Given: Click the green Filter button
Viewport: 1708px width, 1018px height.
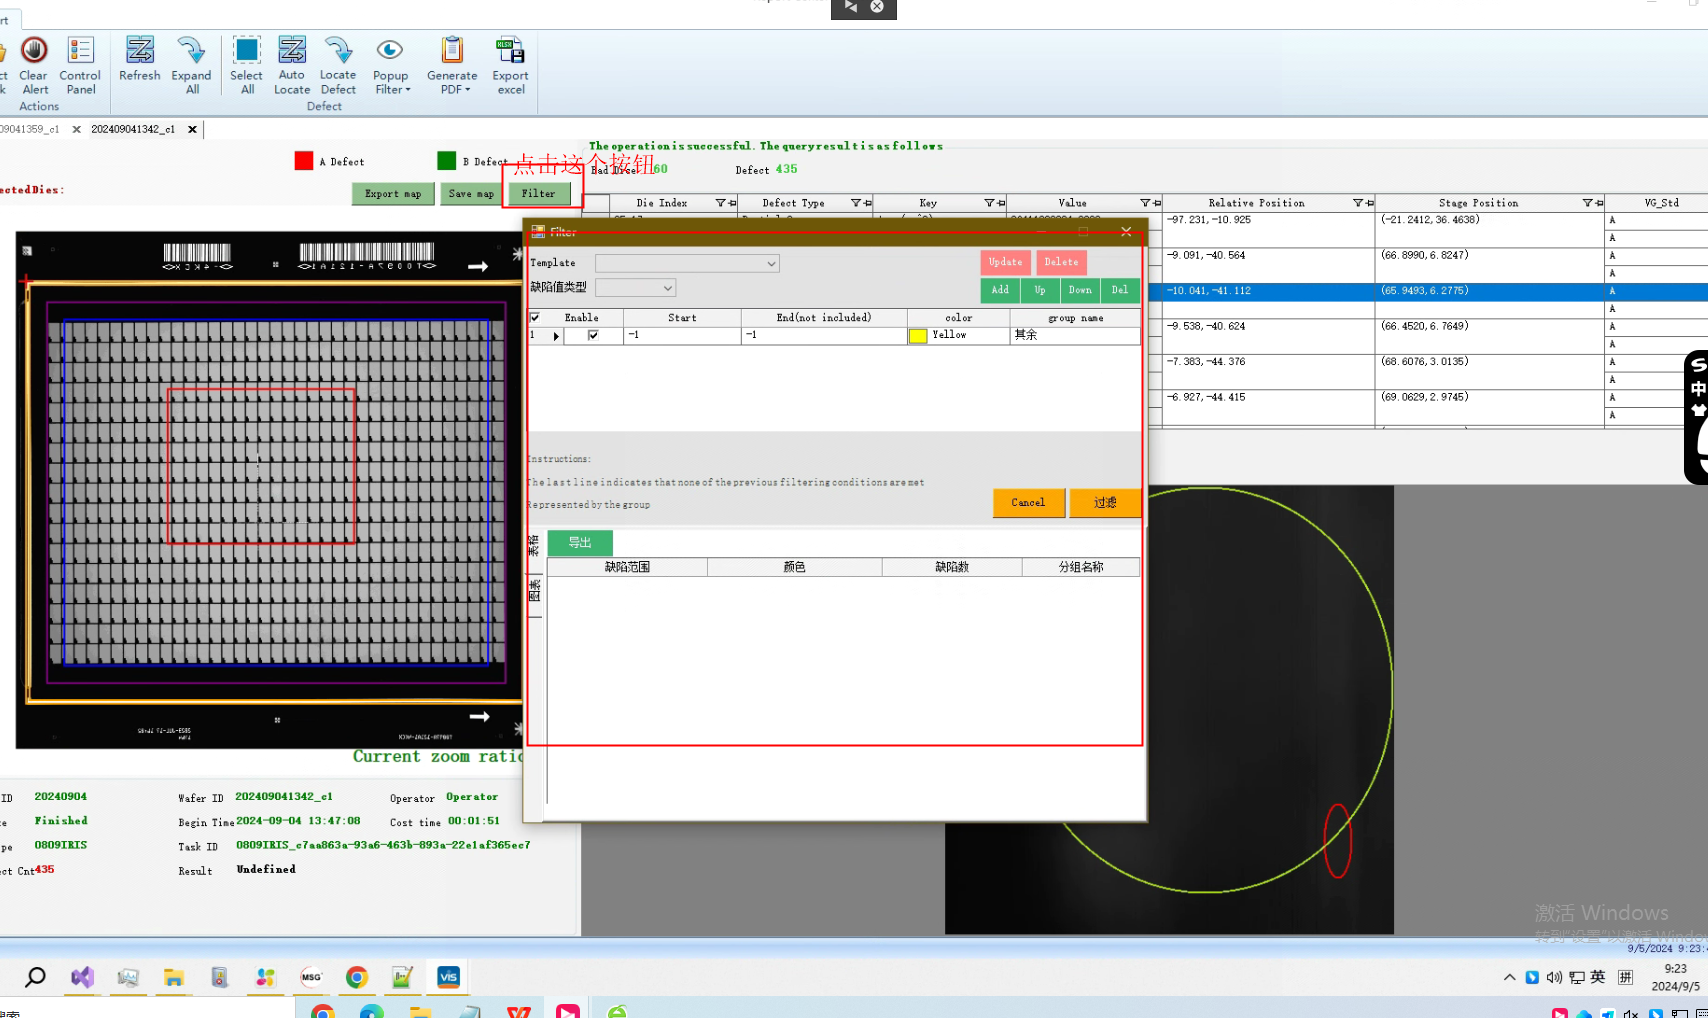Looking at the screenshot, I should [539, 194].
